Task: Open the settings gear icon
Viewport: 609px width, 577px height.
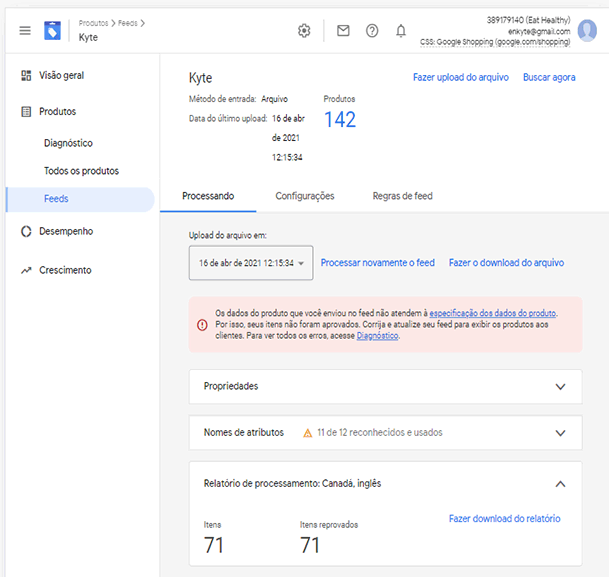Action: click(304, 30)
